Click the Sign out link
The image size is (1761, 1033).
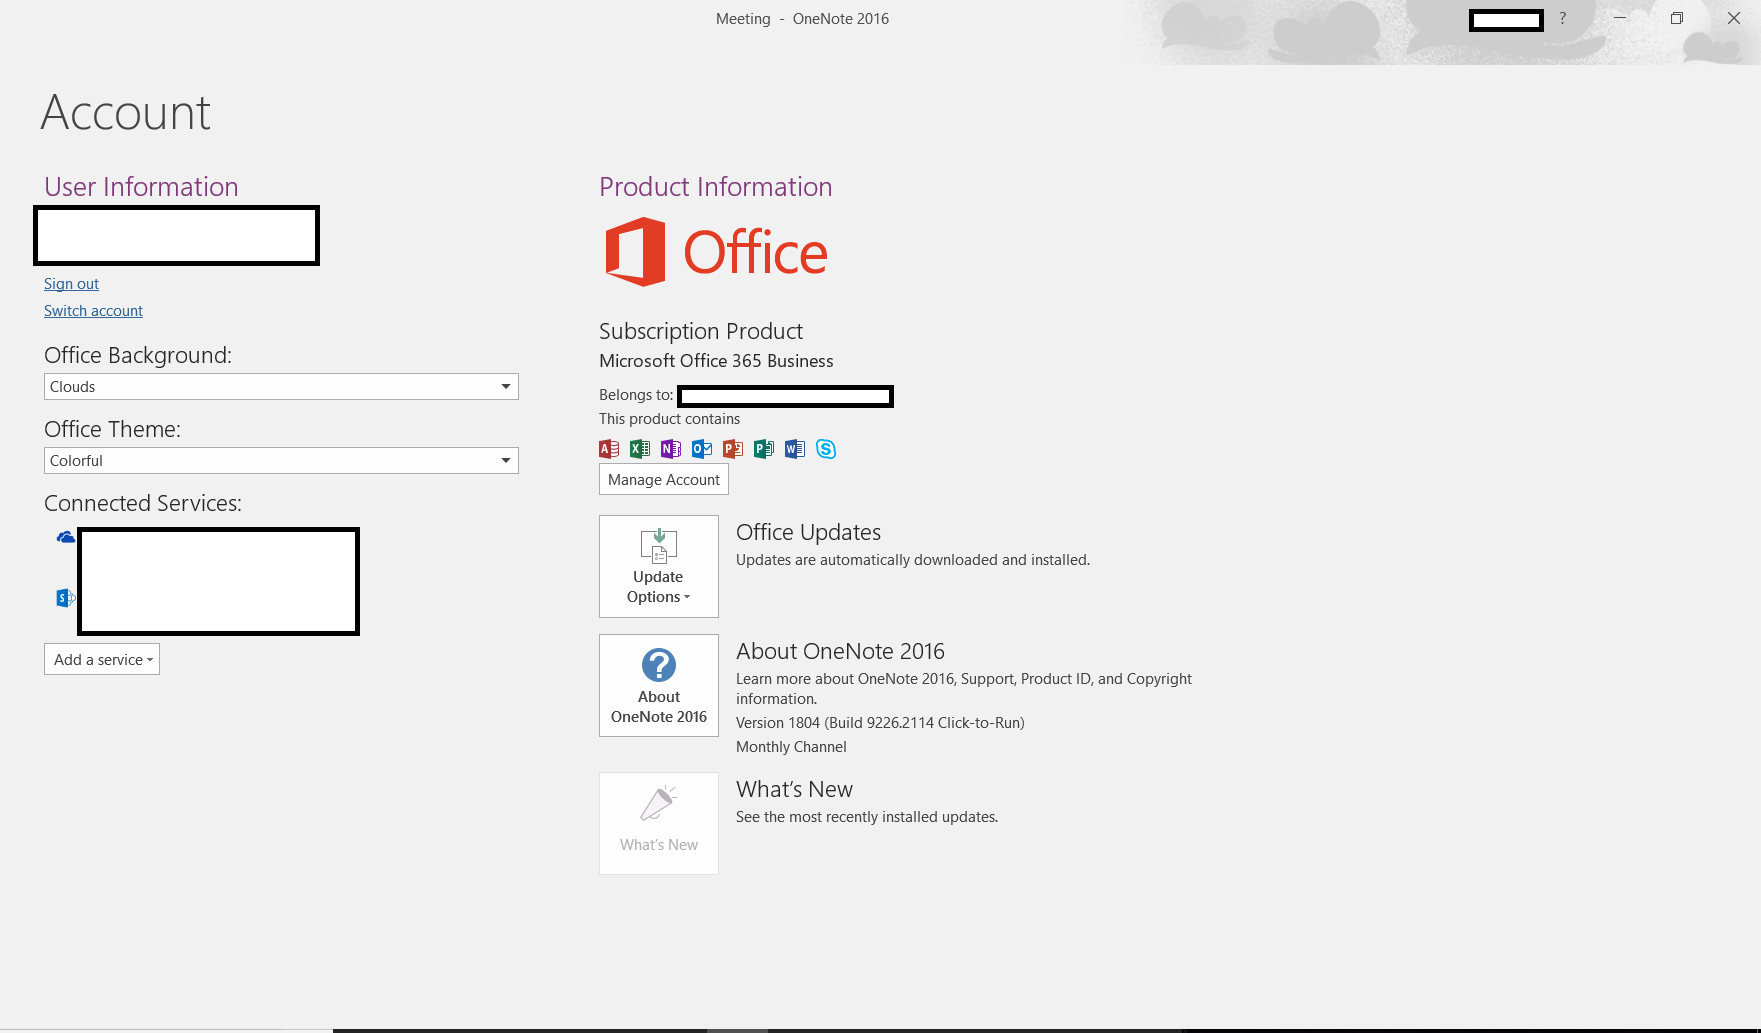pyautogui.click(x=71, y=284)
